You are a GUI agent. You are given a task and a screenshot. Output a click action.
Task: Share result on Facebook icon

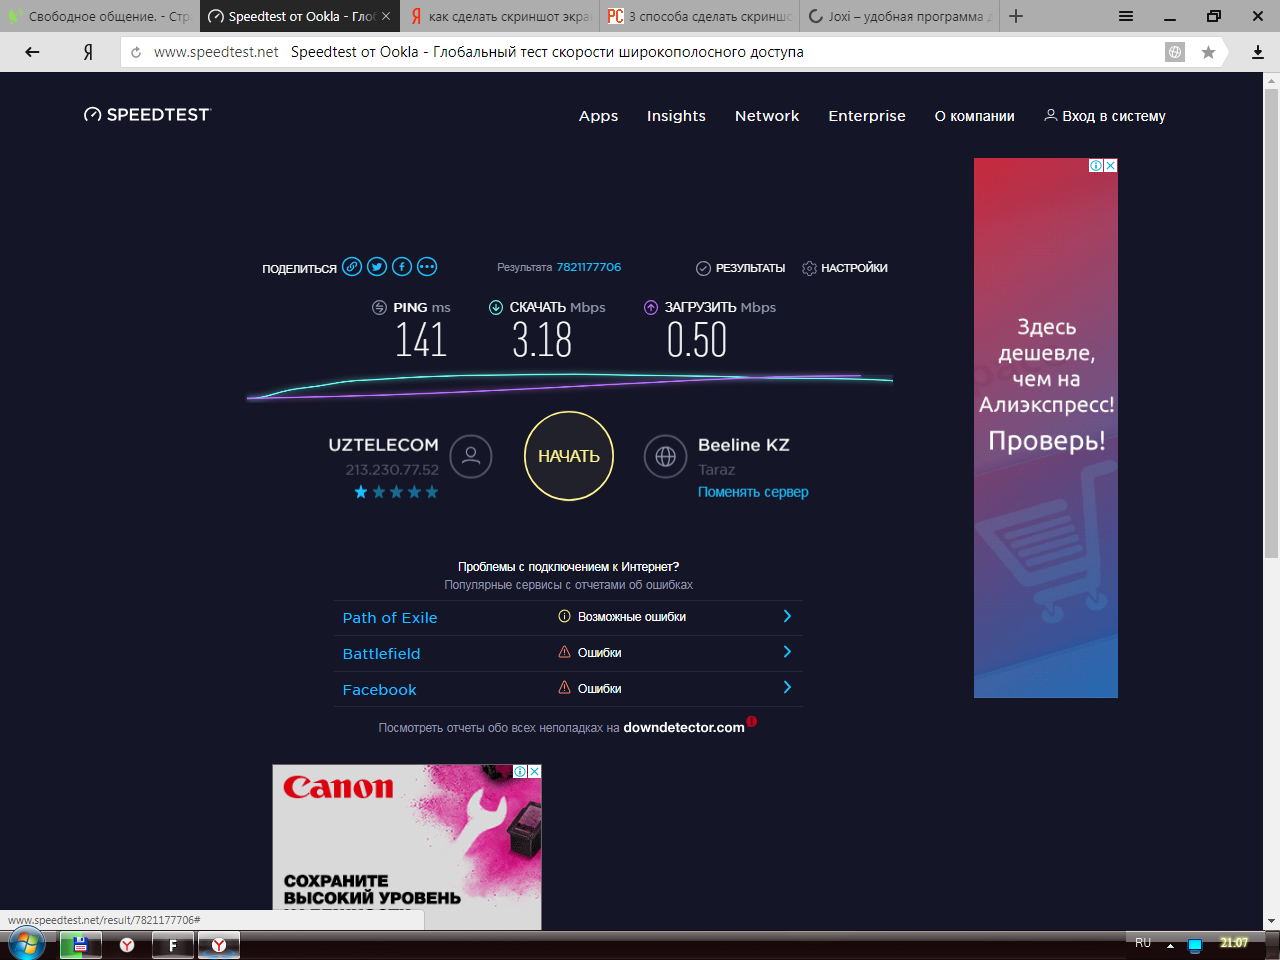tap(402, 267)
